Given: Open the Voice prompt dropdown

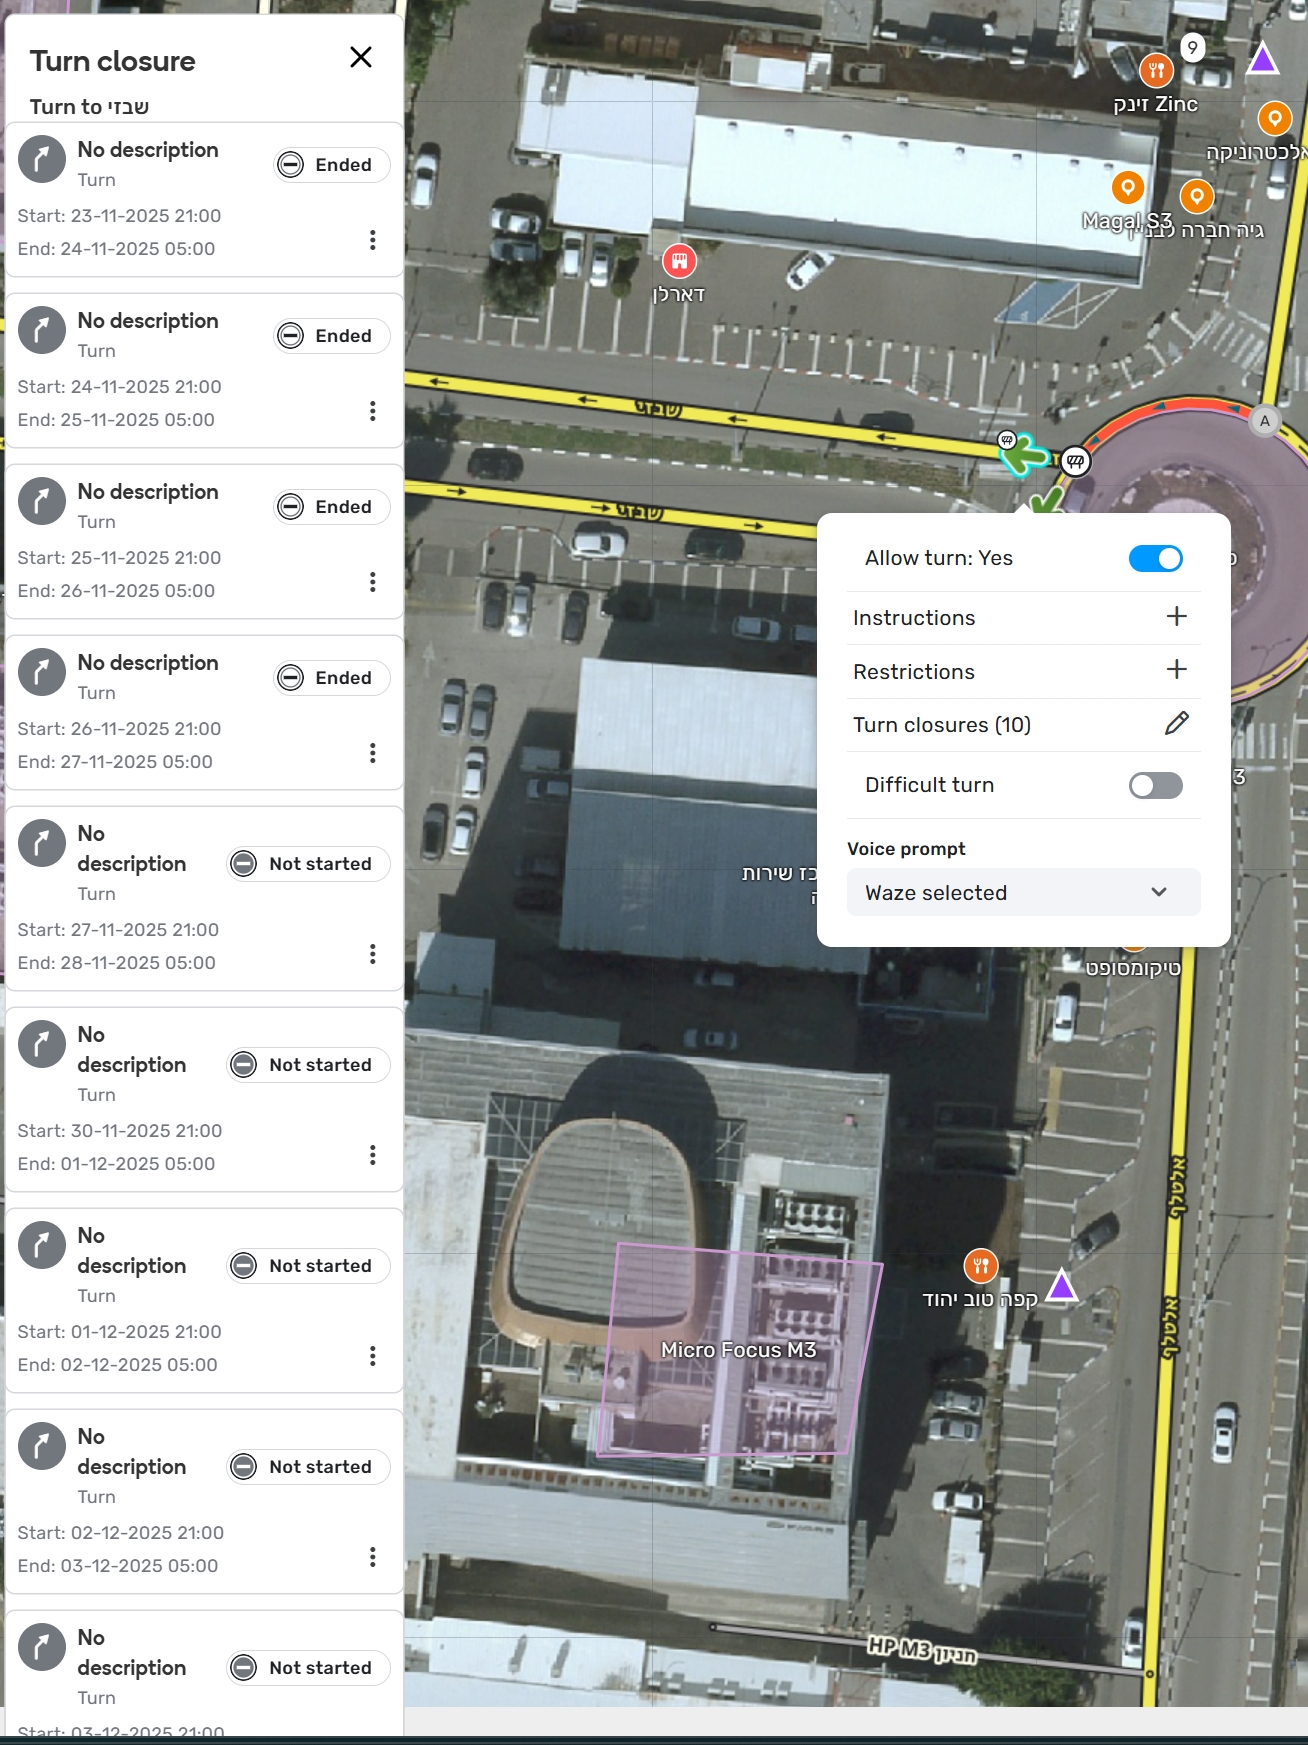Looking at the screenshot, I should (1023, 893).
